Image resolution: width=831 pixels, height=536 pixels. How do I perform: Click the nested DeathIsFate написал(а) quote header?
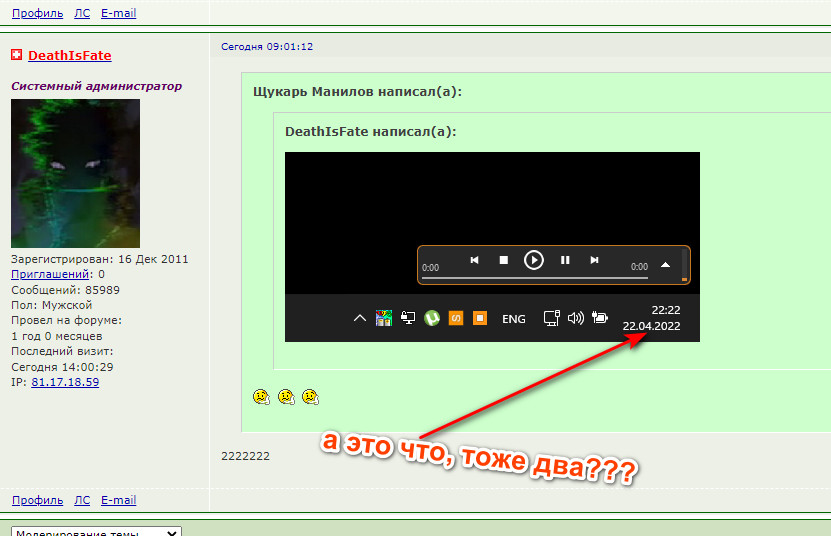point(370,131)
